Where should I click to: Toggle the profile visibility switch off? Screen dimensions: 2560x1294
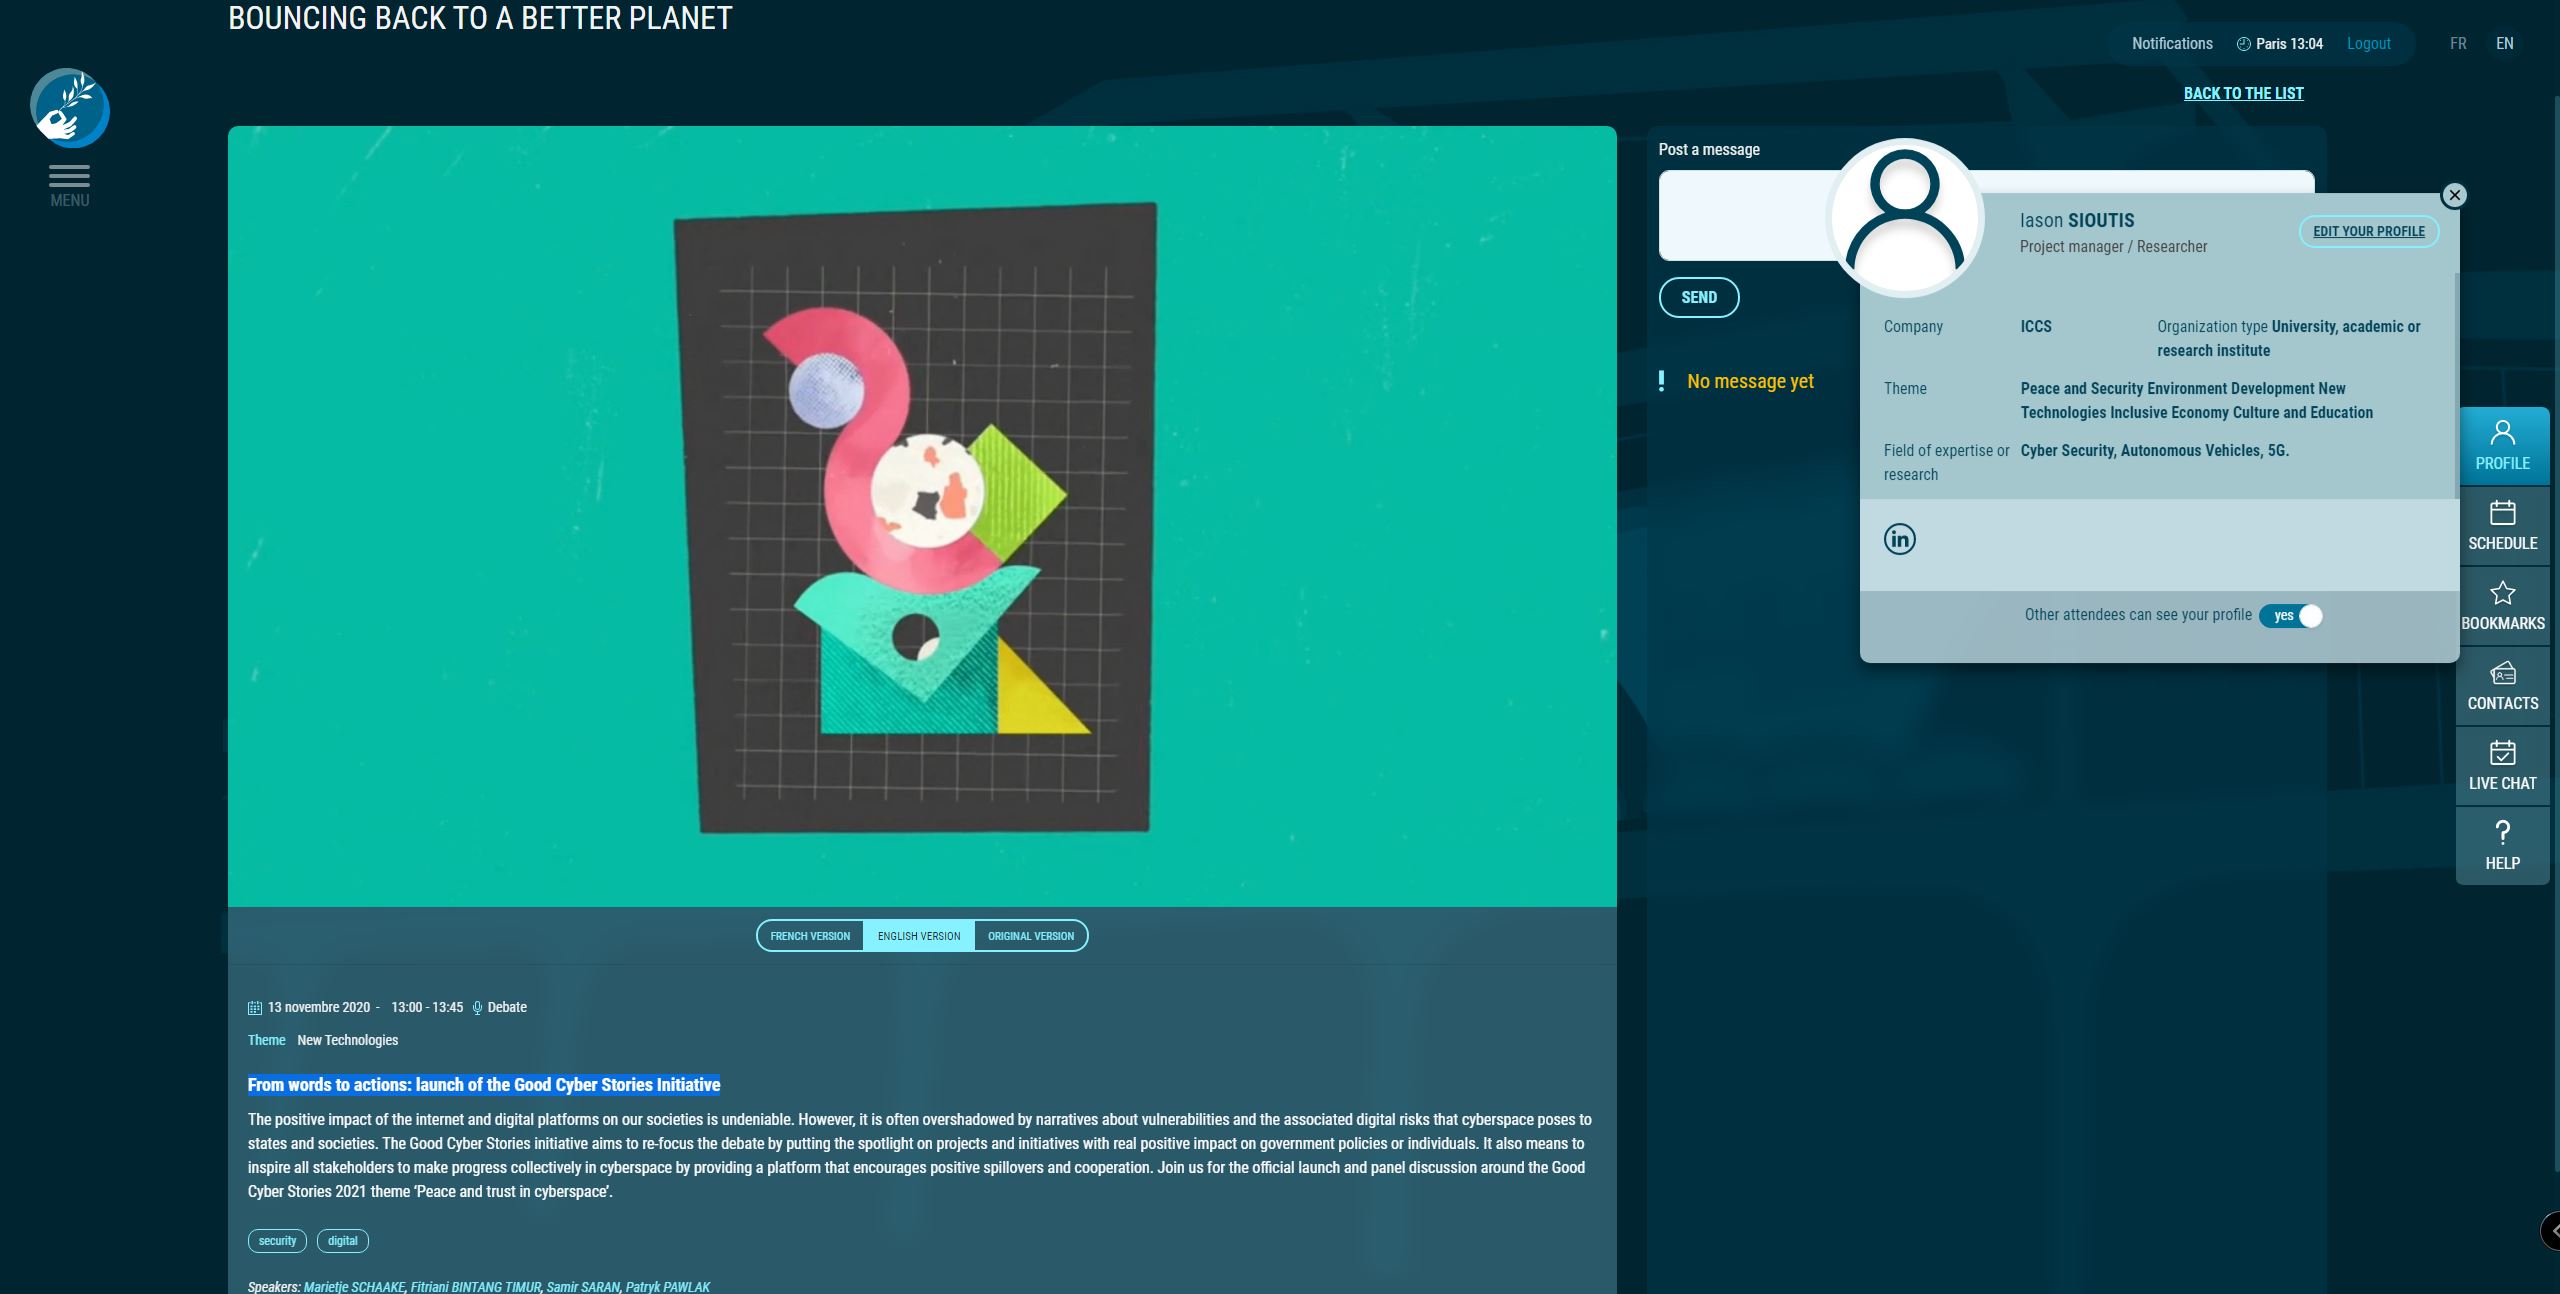2291,615
